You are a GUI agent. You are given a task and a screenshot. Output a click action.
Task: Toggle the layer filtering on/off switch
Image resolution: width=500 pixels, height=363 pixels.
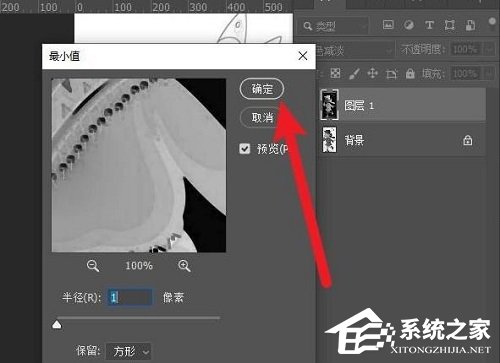click(492, 25)
